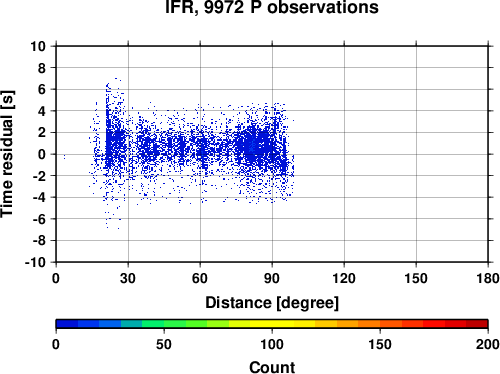500x374 pixels.
Task: Click the isolated data point near 3 degrees
Action: tap(64, 157)
